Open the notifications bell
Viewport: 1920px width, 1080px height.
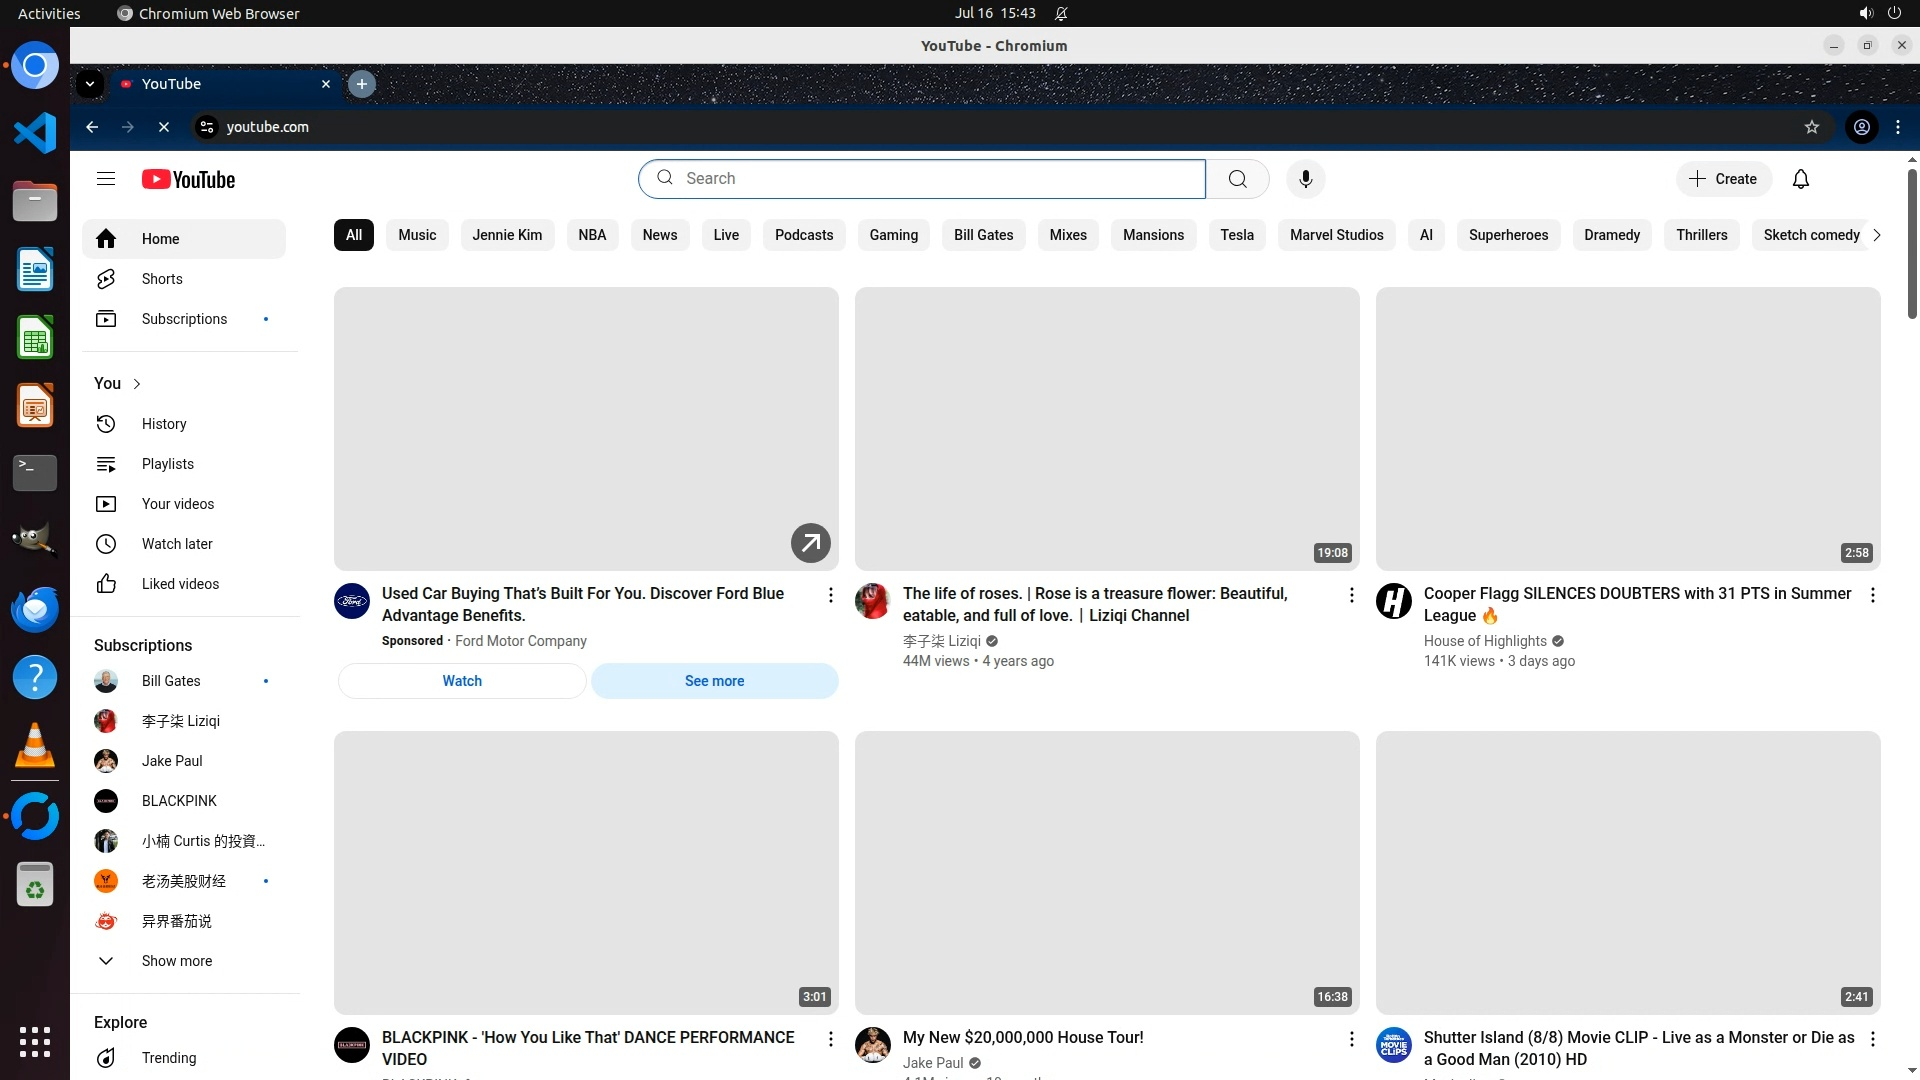click(x=1800, y=179)
